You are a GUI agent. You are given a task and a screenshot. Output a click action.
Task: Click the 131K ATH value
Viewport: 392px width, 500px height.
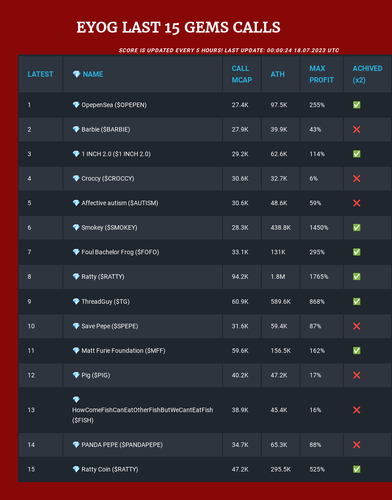278,252
